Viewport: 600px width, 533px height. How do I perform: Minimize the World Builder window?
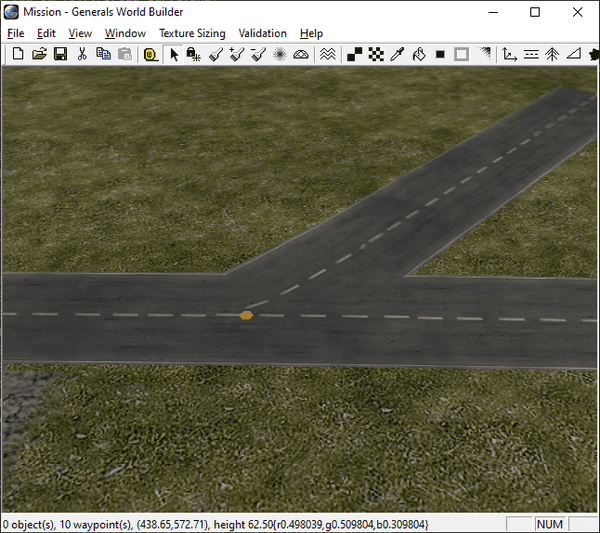[493, 12]
